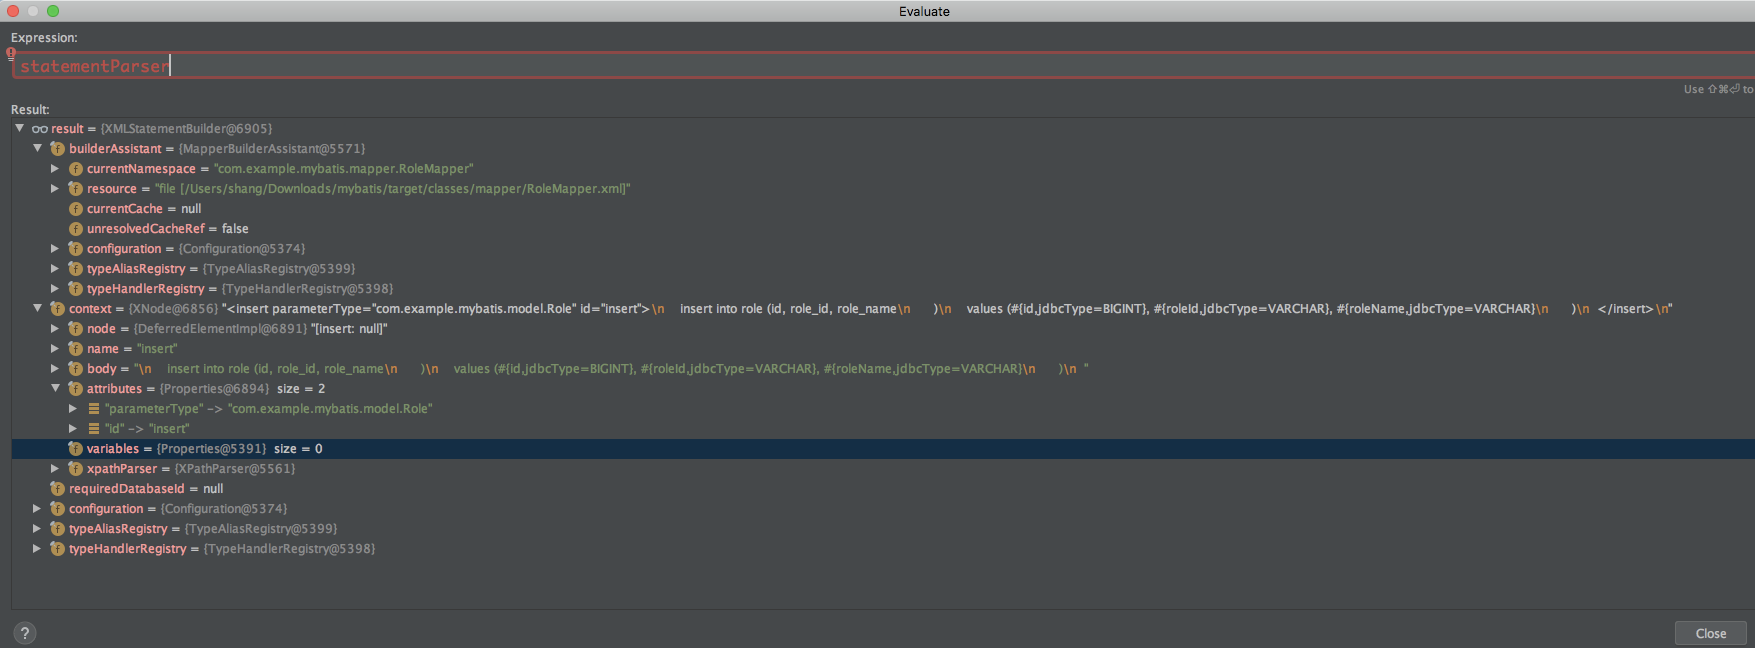This screenshot has height=648, width=1755.
Task: Click the error bulb icon near expression field
Action: [x=11, y=55]
